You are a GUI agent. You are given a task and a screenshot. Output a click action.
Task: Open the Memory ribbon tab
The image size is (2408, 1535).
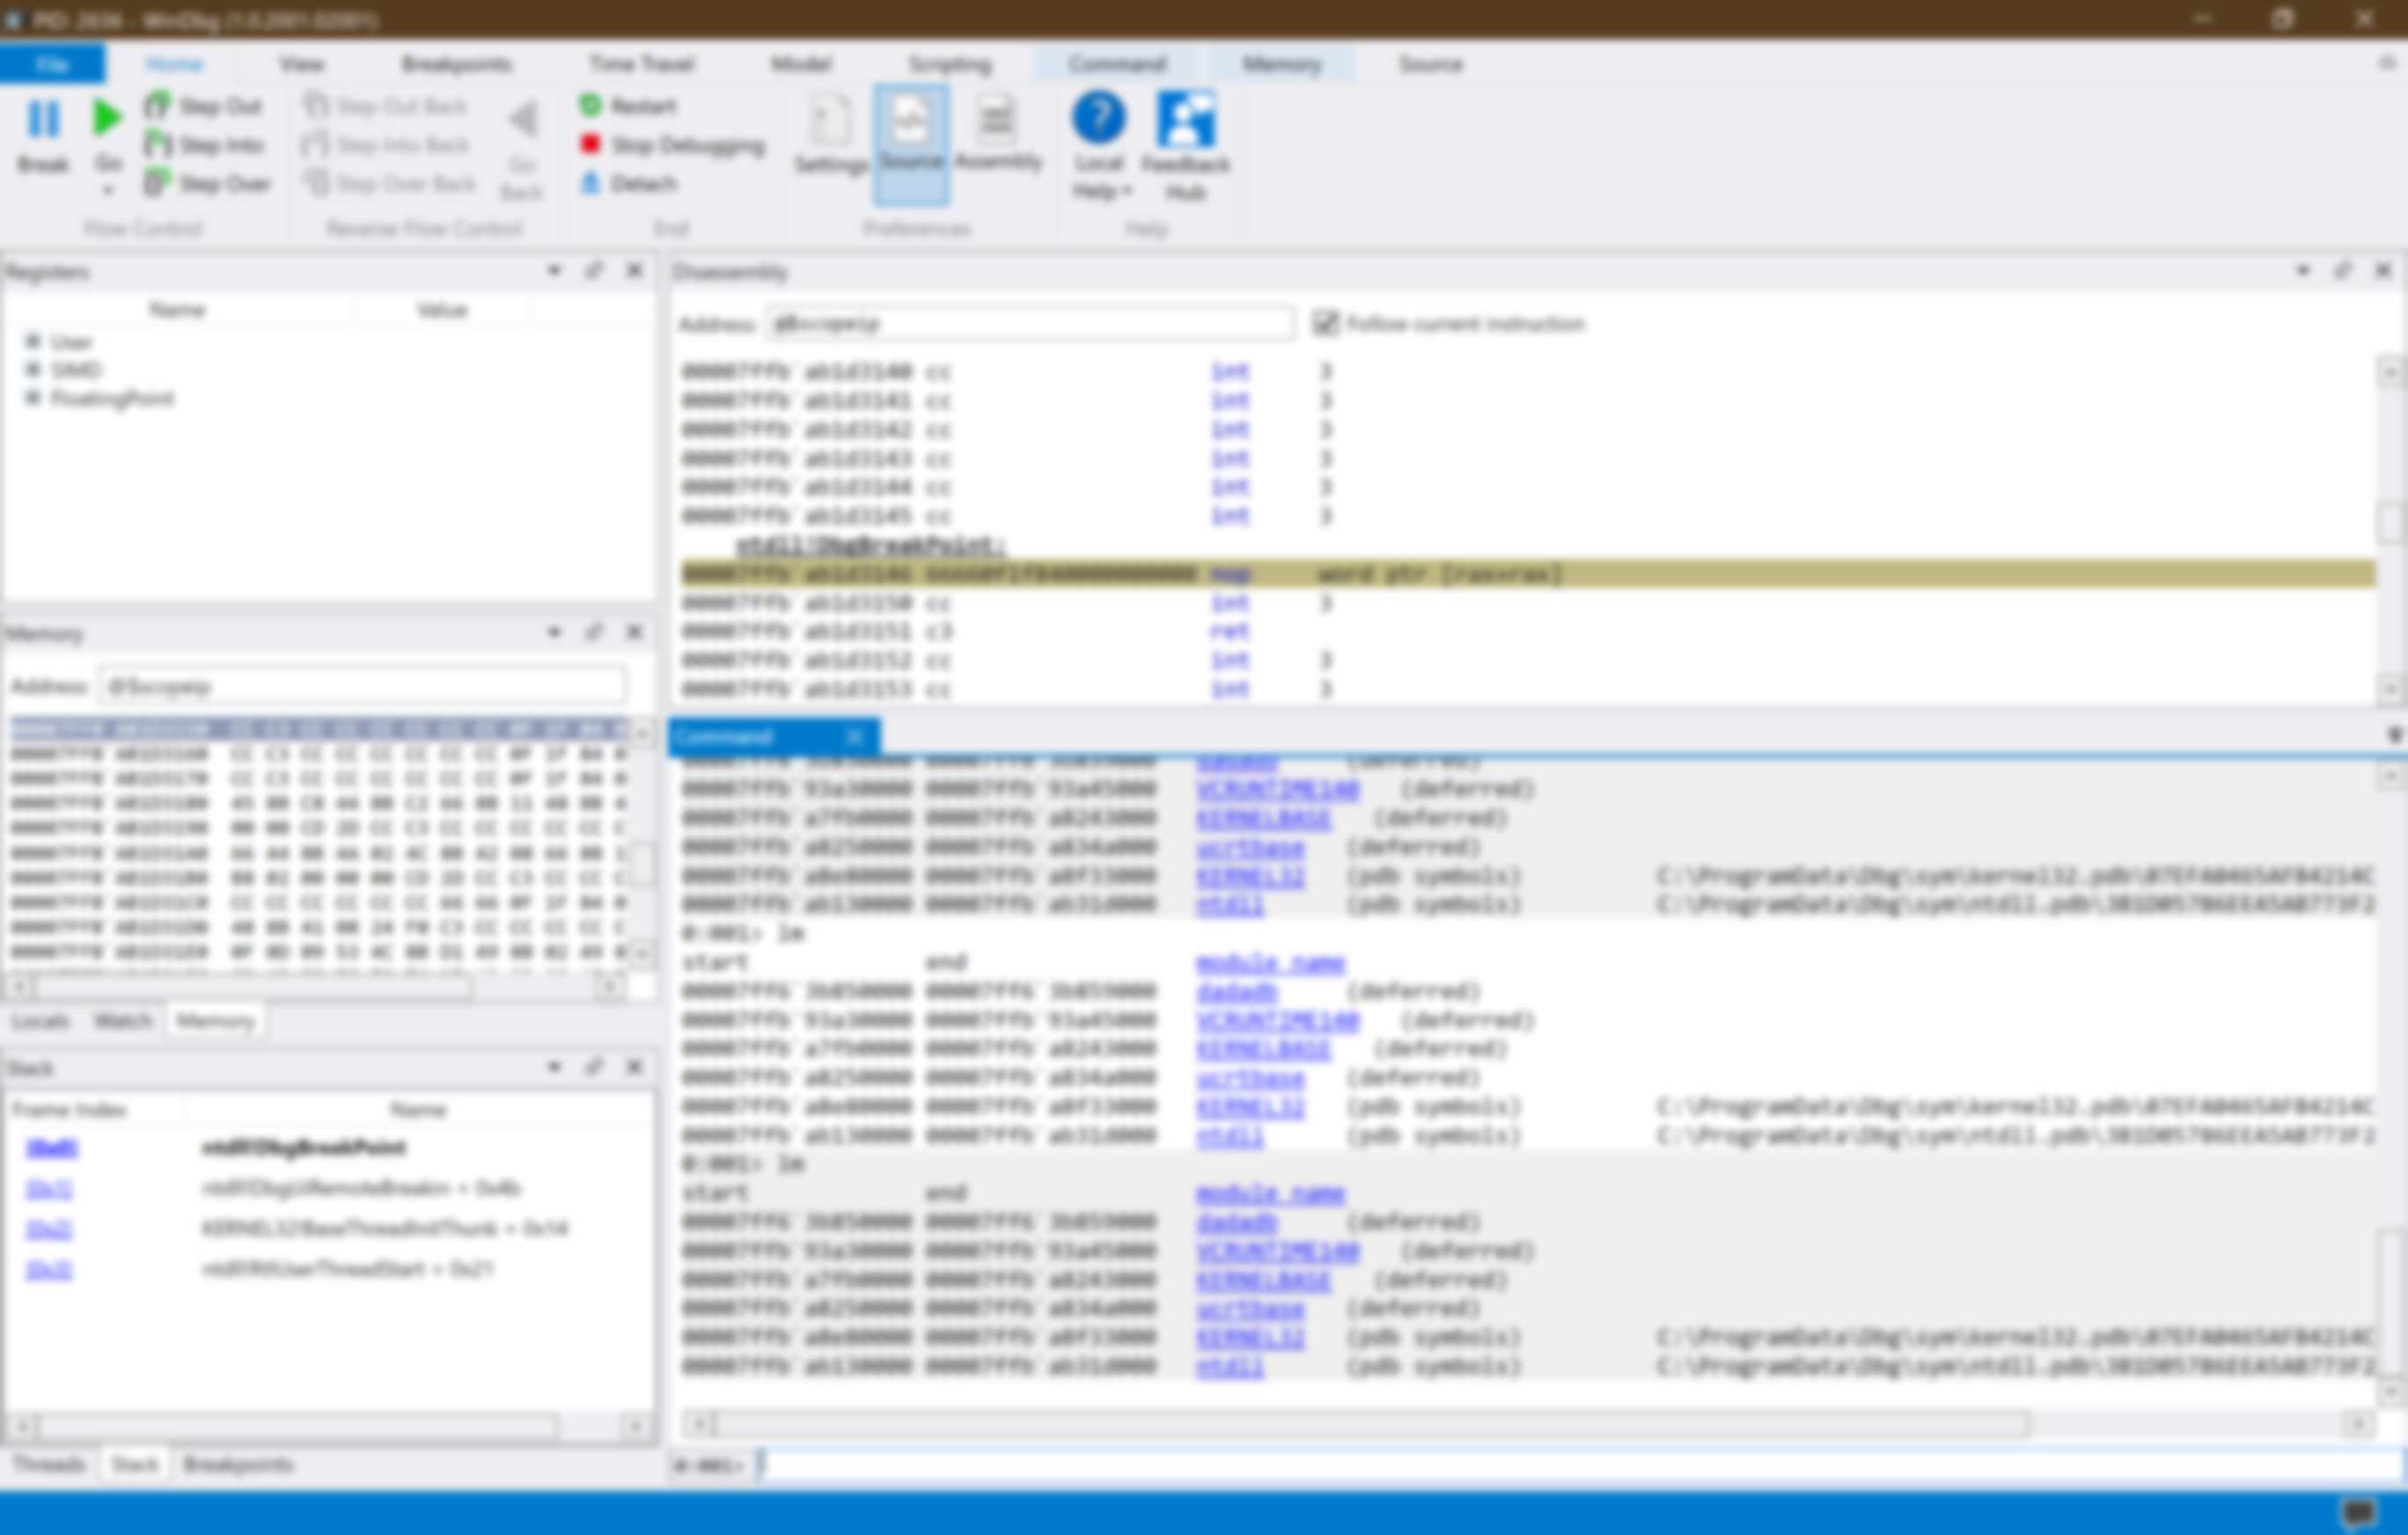coord(1281,64)
